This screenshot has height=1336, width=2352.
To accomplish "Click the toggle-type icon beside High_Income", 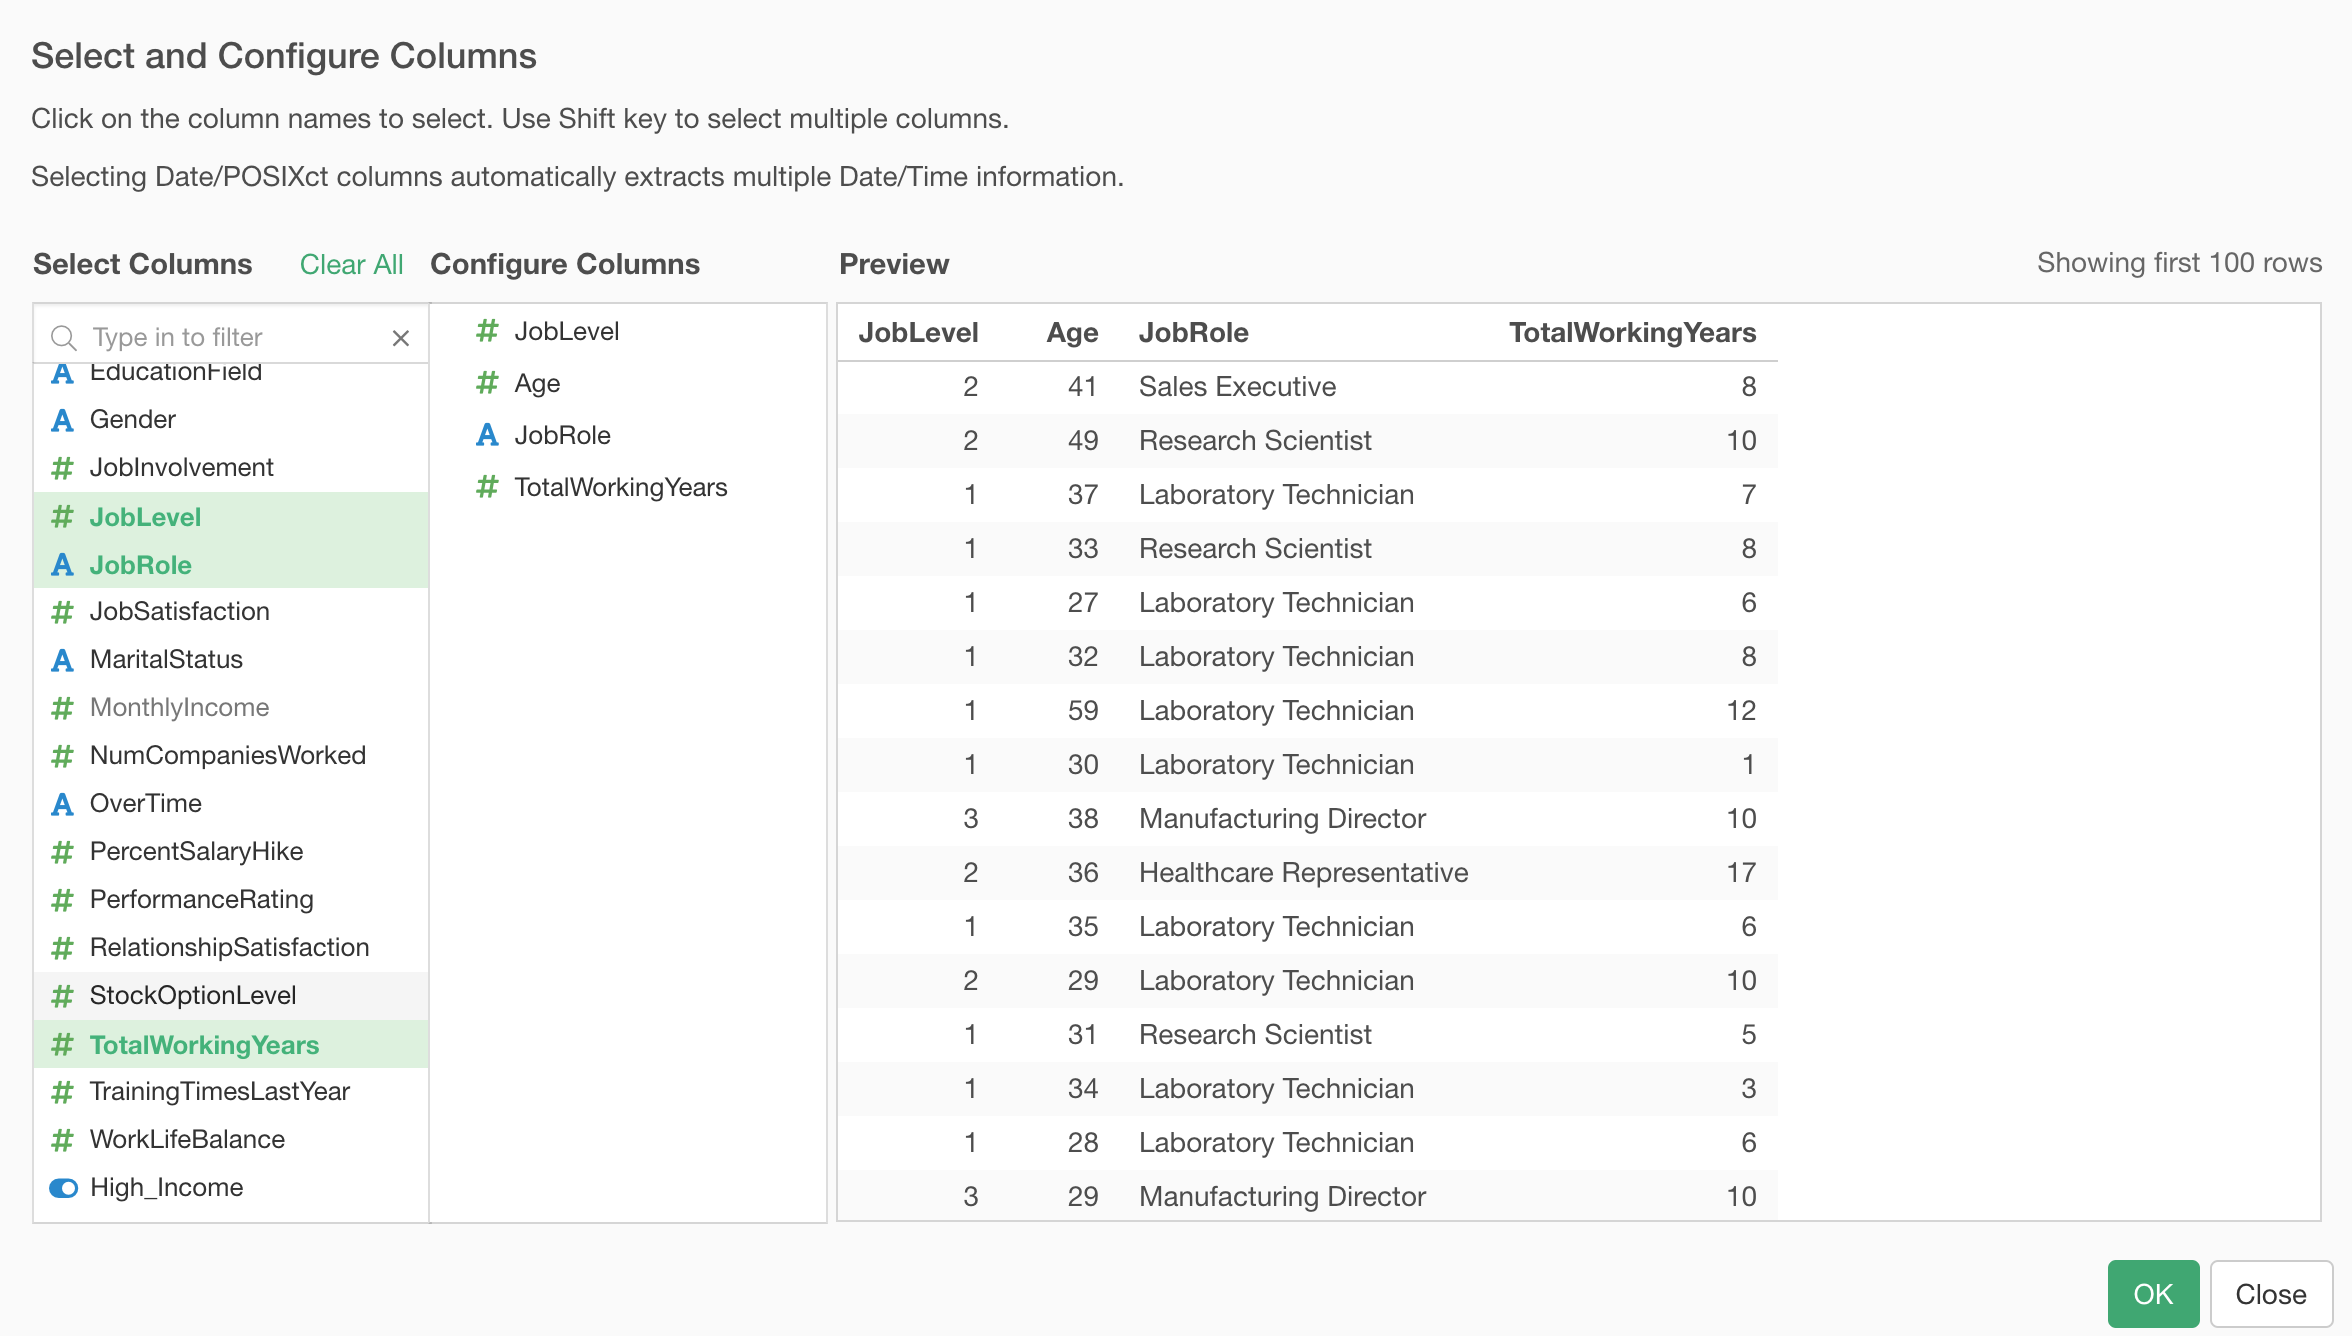I will tap(63, 1187).
